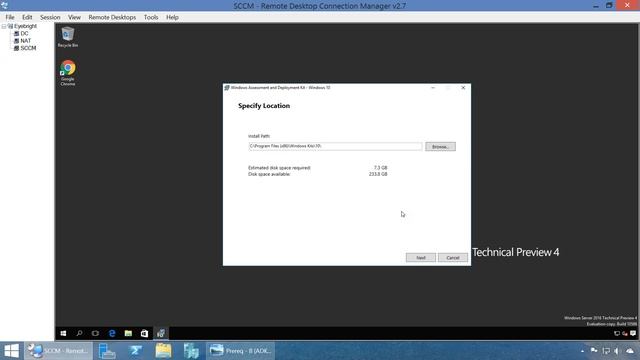Screen dimensions: 640x360
Task: Click Cancel in the ADK setup dialog
Action: point(453,258)
